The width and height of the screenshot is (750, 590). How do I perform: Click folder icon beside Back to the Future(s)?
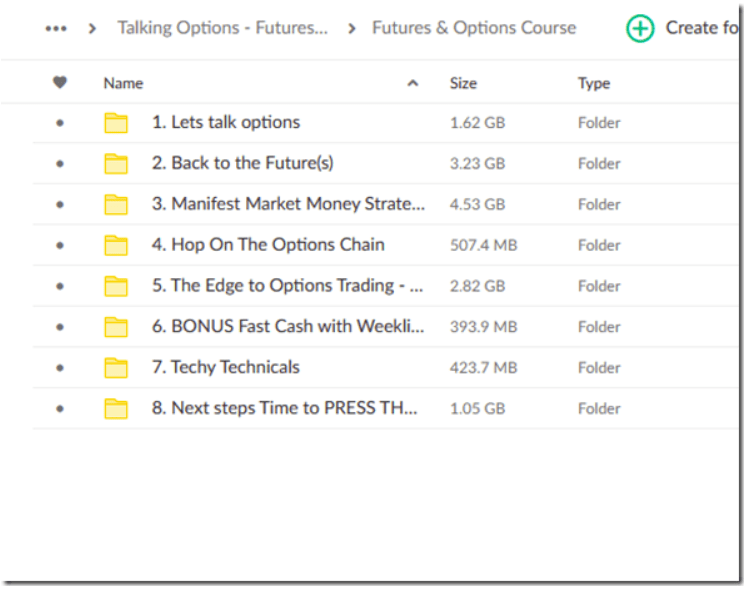click(x=116, y=164)
